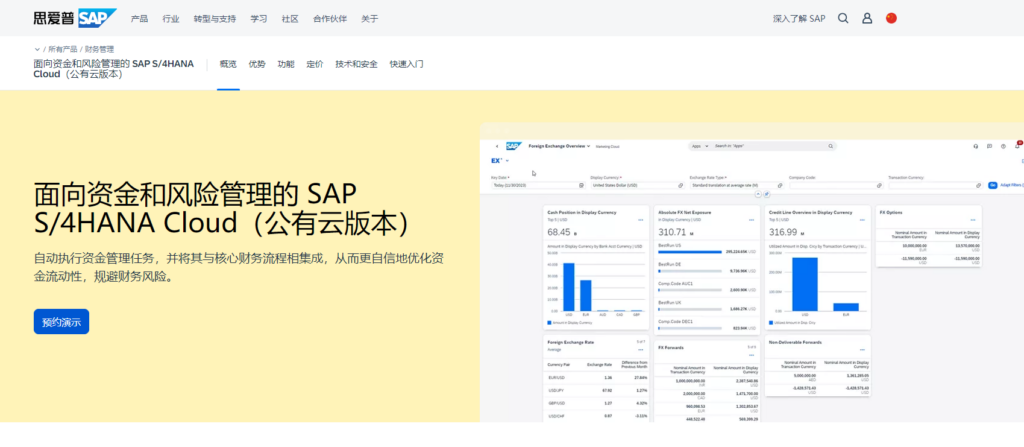Expand the breadcrumb chevron before 所有产品
Viewport: 1024px width, 447px height.
coord(37,49)
